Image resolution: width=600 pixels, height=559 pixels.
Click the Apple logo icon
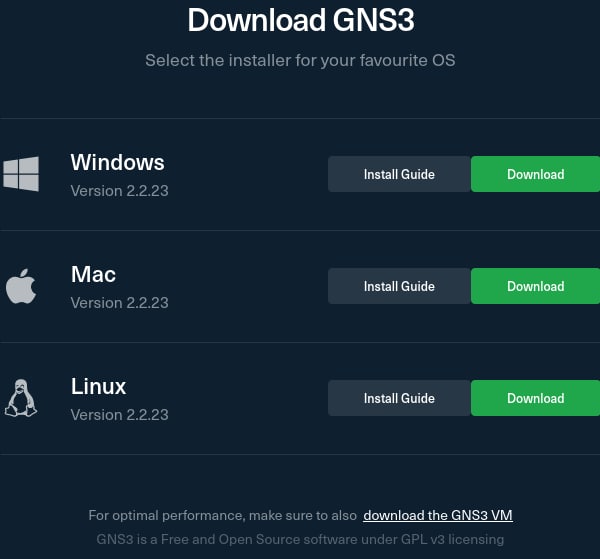pyautogui.click(x=21, y=286)
